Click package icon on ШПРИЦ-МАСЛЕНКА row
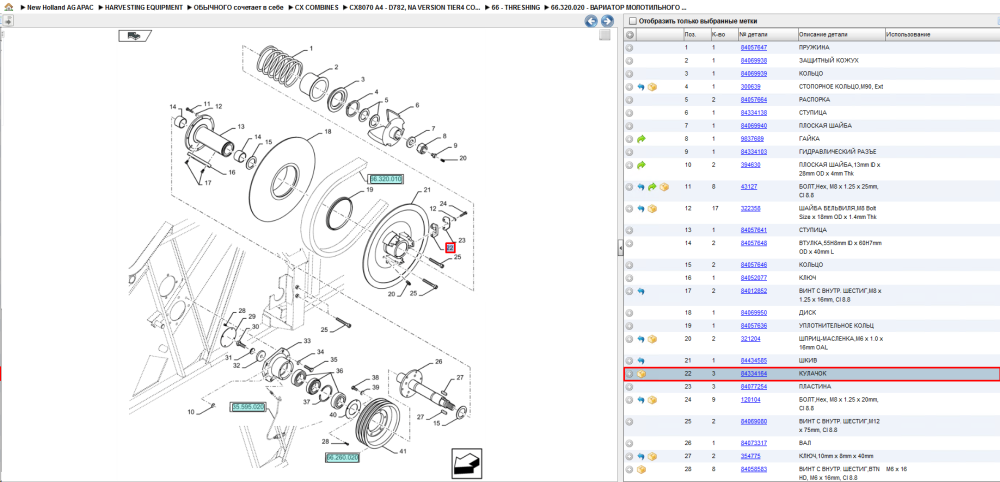The image size is (1000, 482). (652, 339)
